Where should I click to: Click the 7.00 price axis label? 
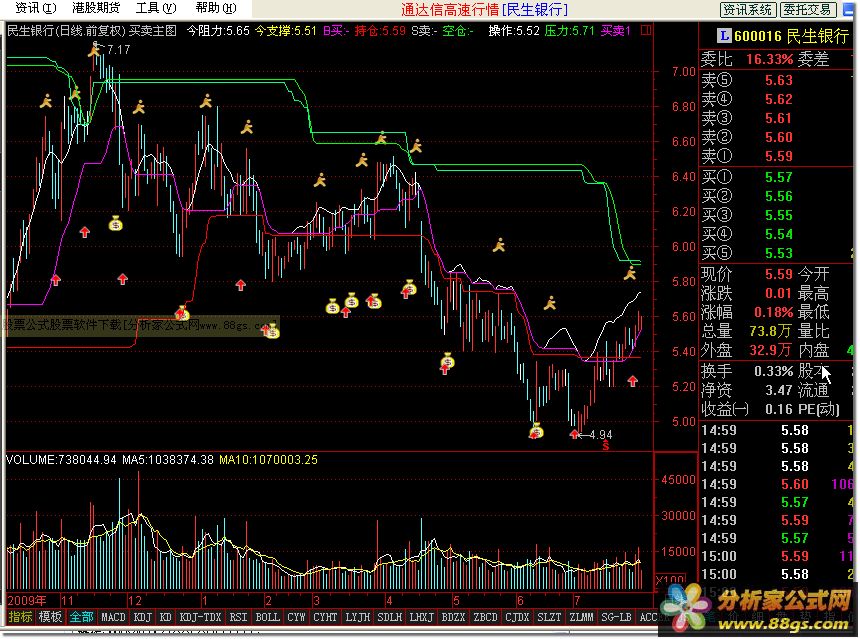[x=683, y=71]
